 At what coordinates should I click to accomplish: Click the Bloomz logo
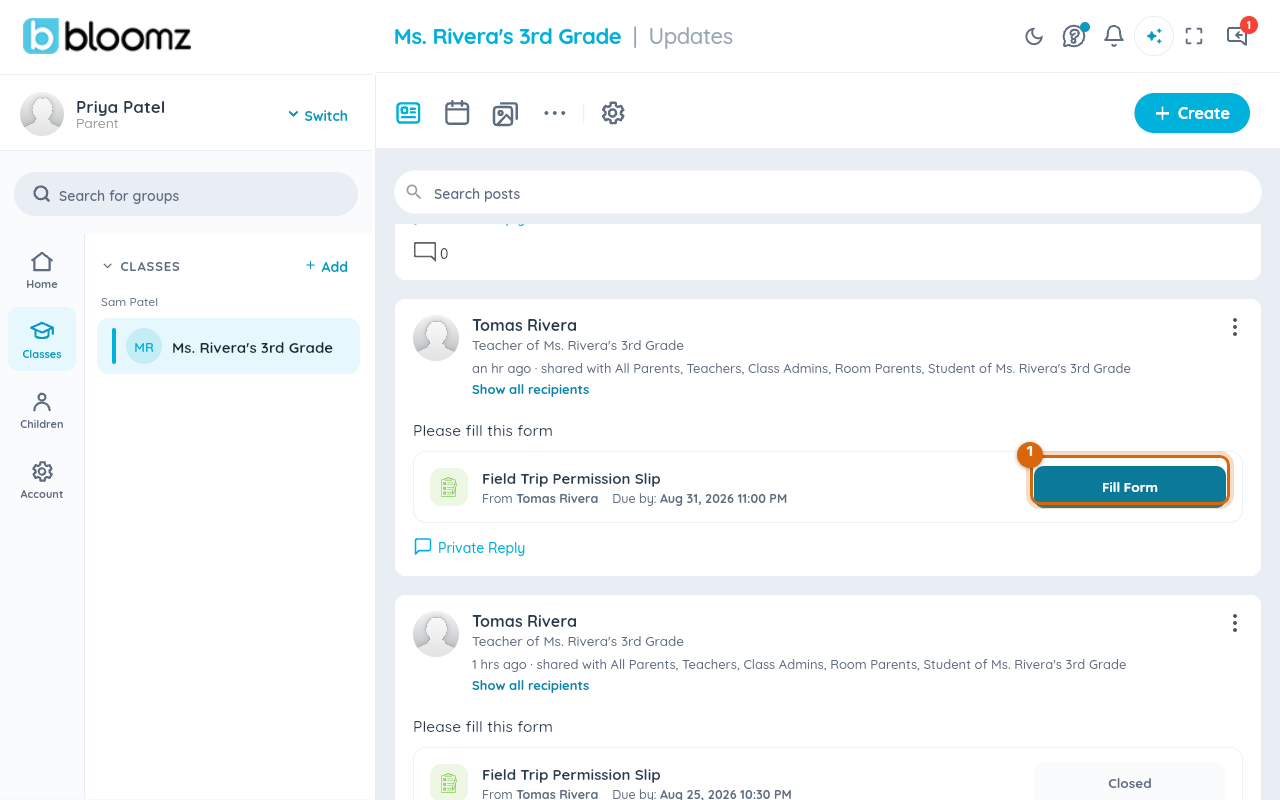click(x=107, y=36)
